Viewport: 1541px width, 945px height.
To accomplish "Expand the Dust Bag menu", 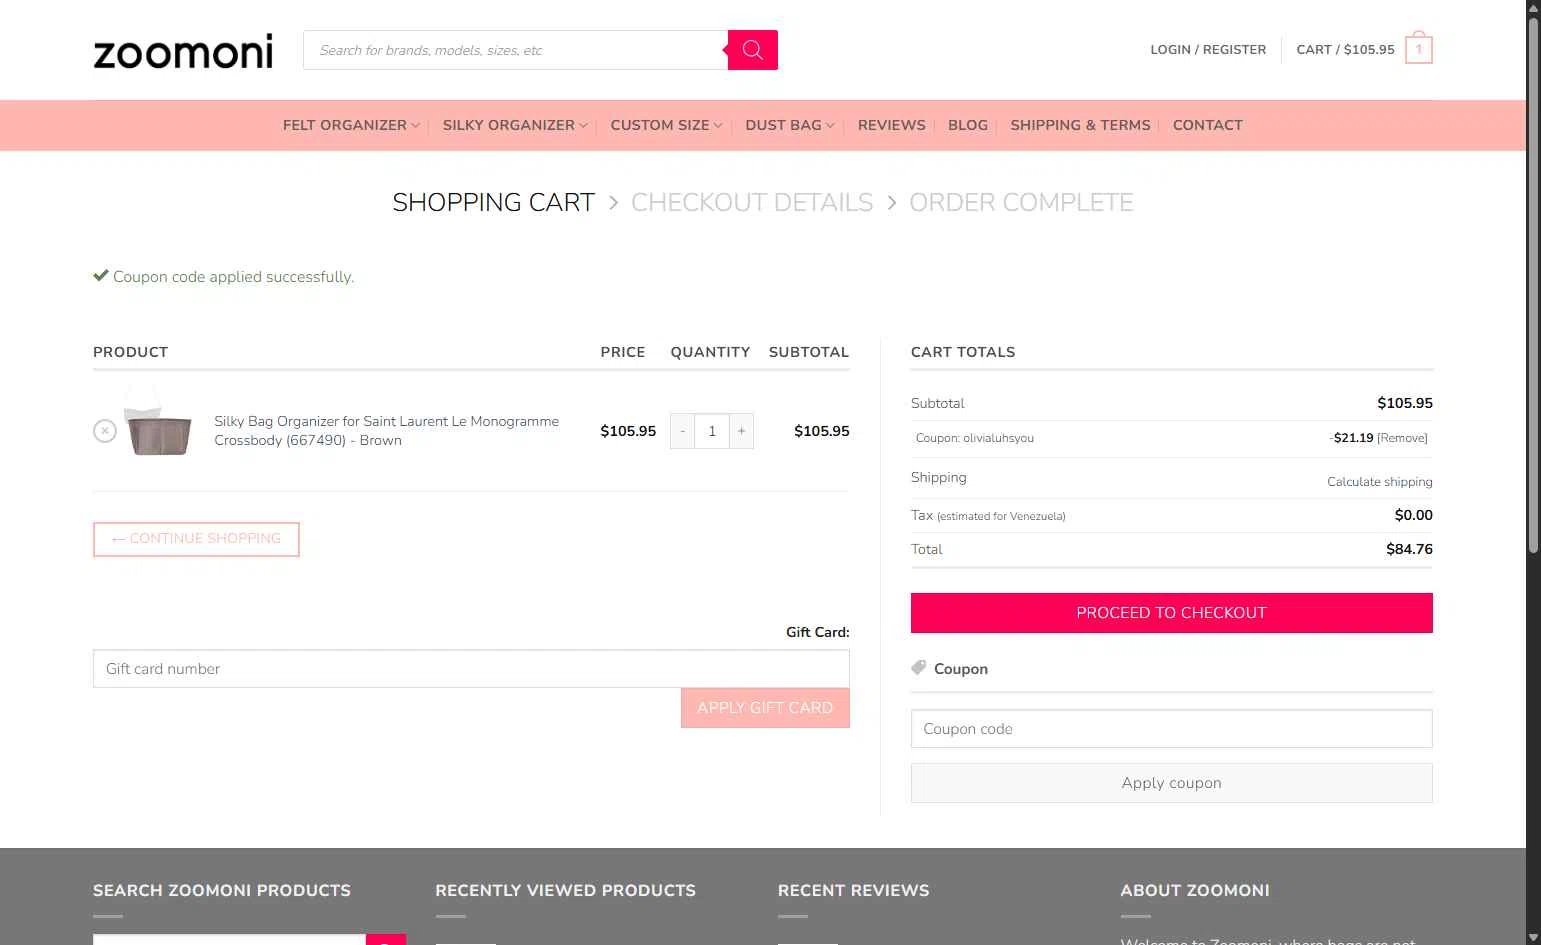I will pyautogui.click(x=790, y=125).
